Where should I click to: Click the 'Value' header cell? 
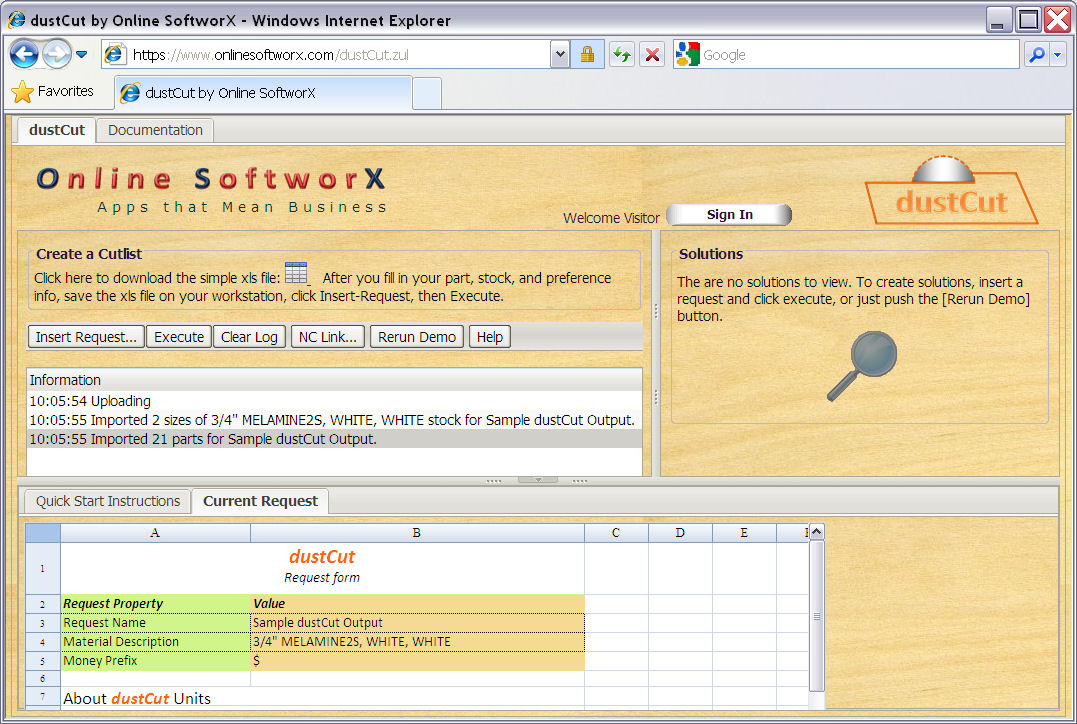pyautogui.click(x=417, y=604)
